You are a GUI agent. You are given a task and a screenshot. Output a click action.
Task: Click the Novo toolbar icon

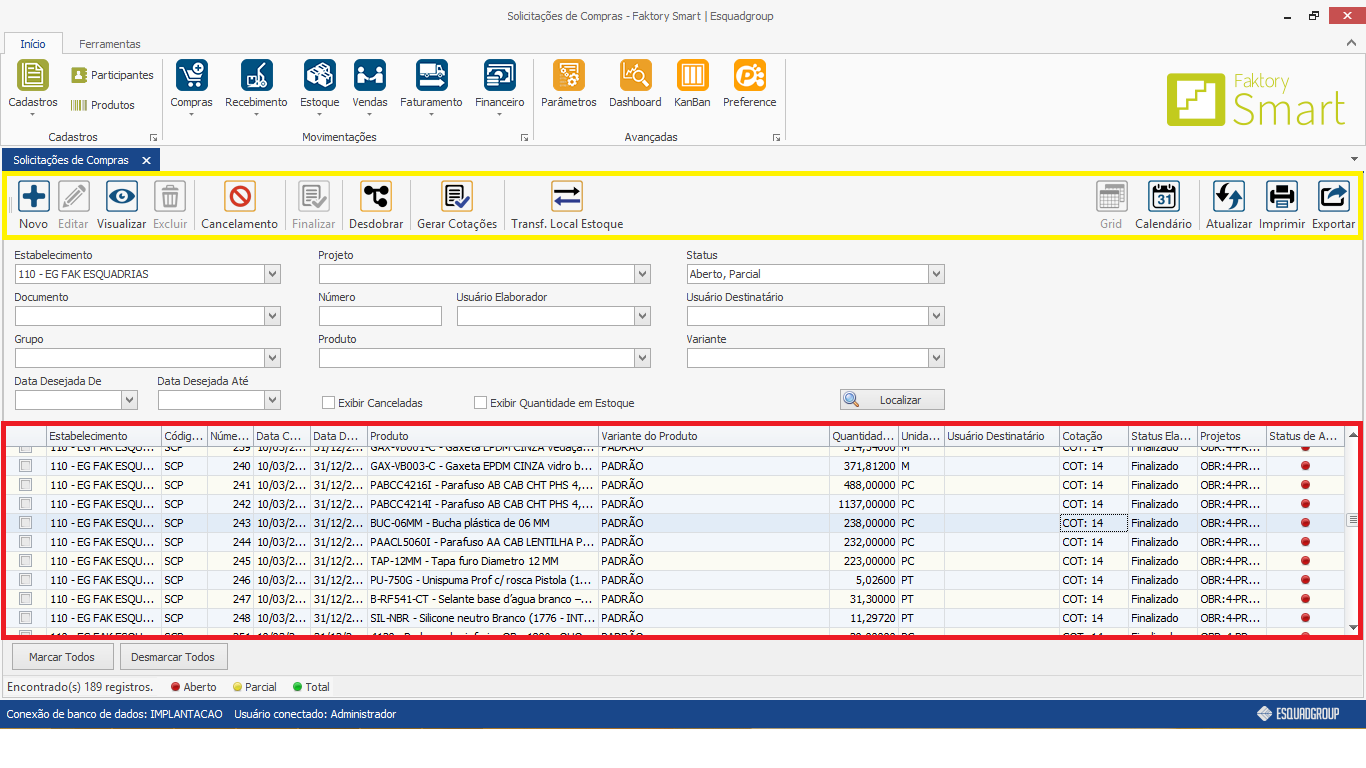pyautogui.click(x=34, y=197)
